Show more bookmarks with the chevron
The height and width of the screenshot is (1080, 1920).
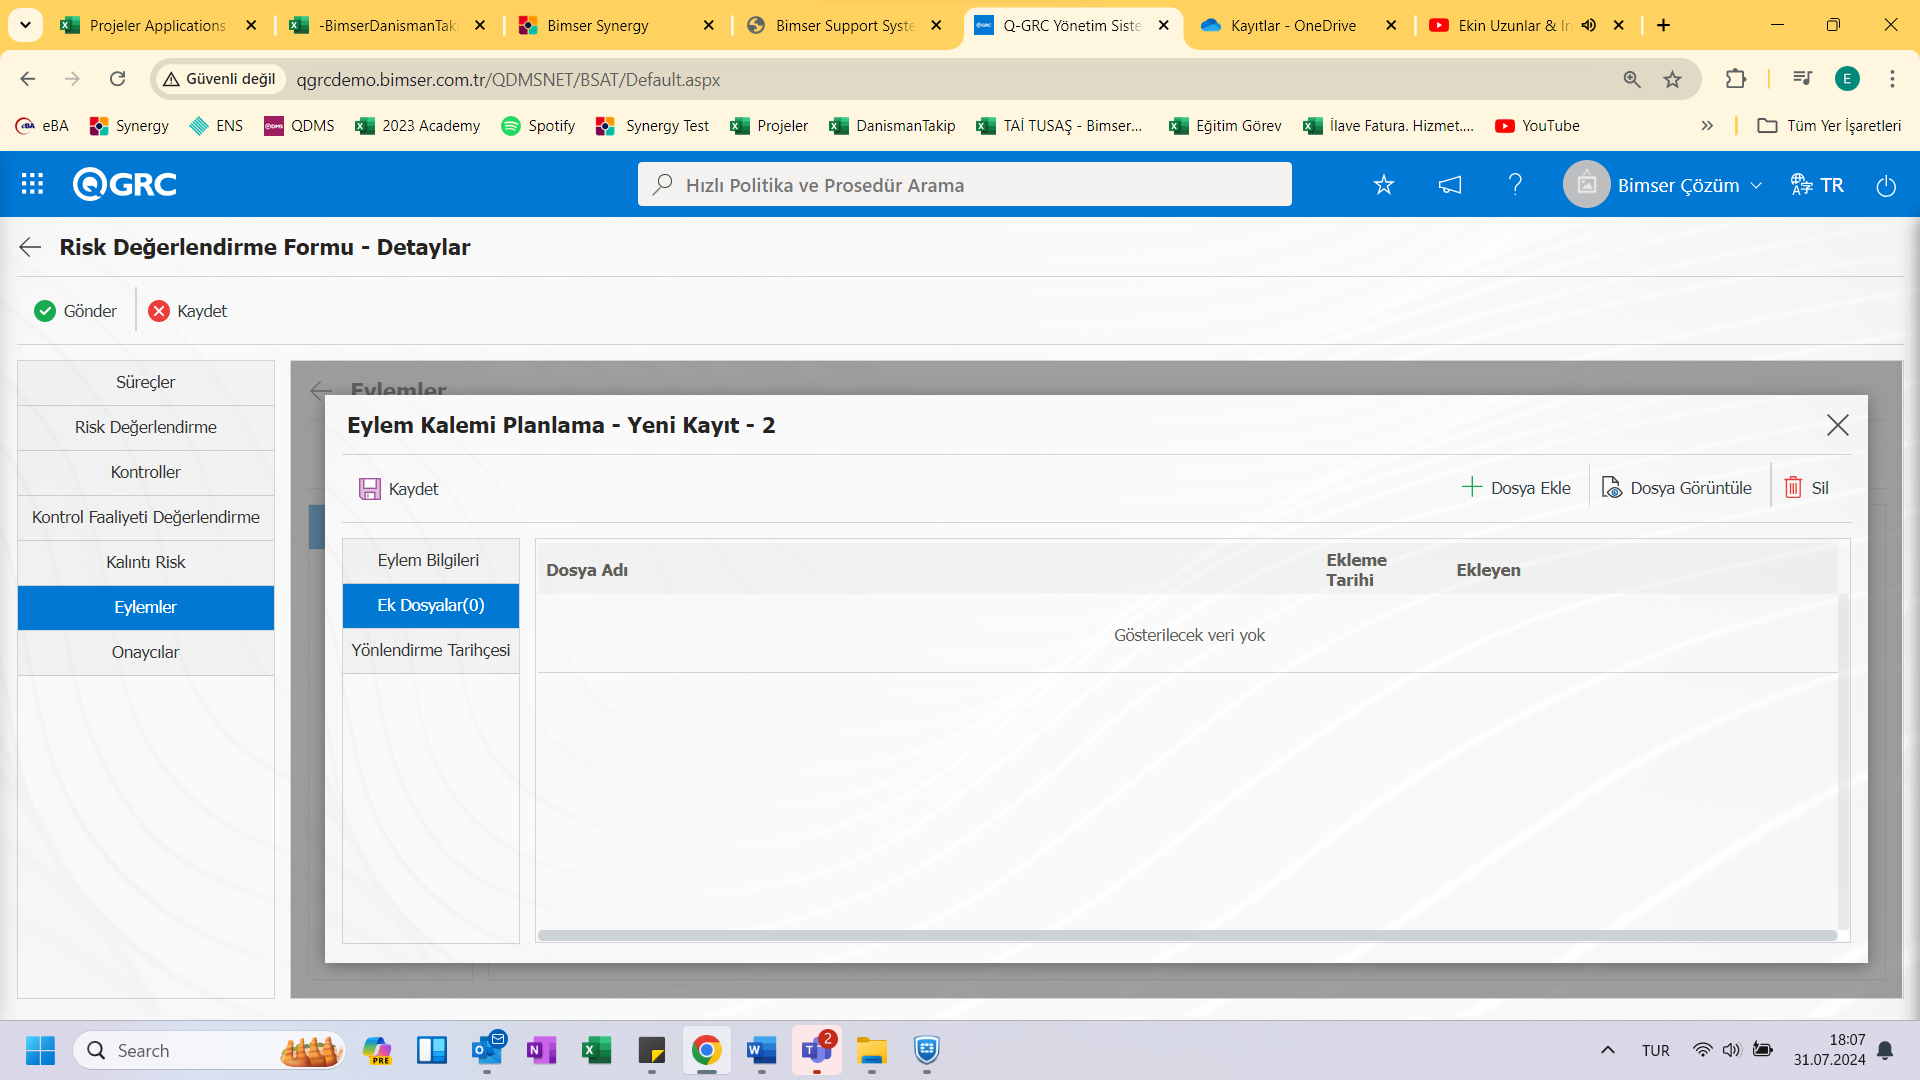pos(1707,126)
